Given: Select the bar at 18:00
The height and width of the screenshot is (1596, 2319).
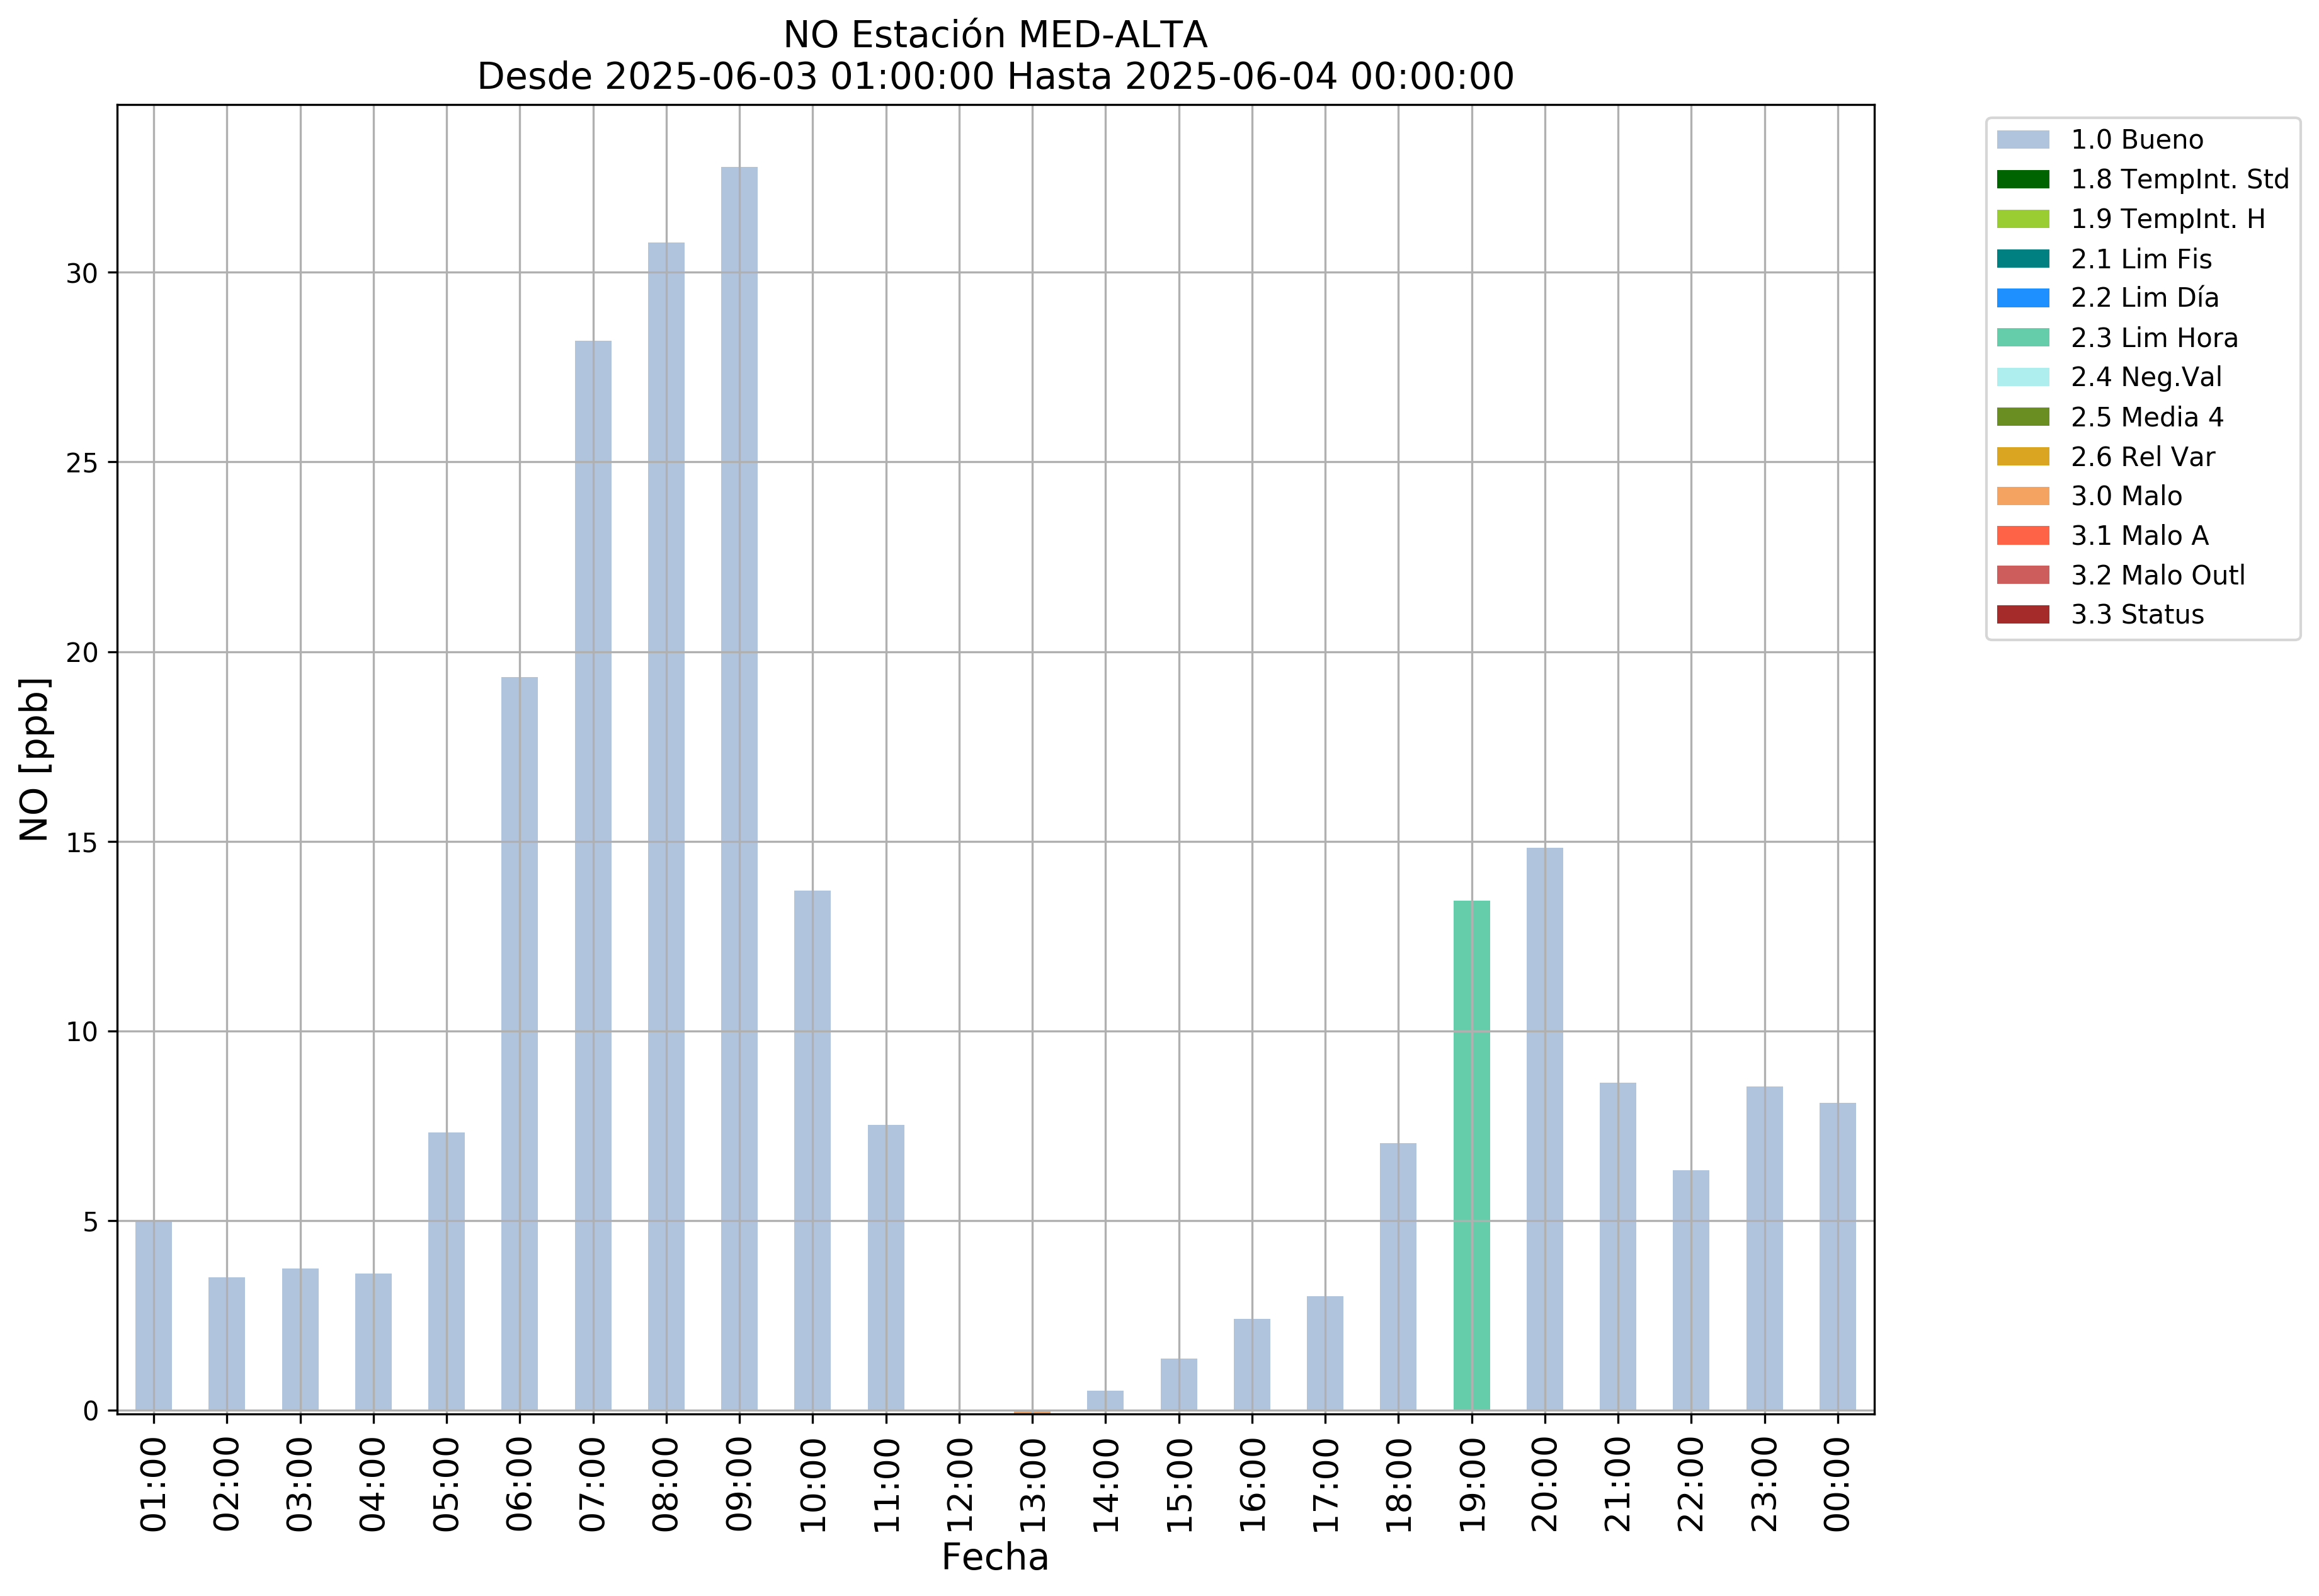Looking at the screenshot, I should pyautogui.click(x=1398, y=1277).
